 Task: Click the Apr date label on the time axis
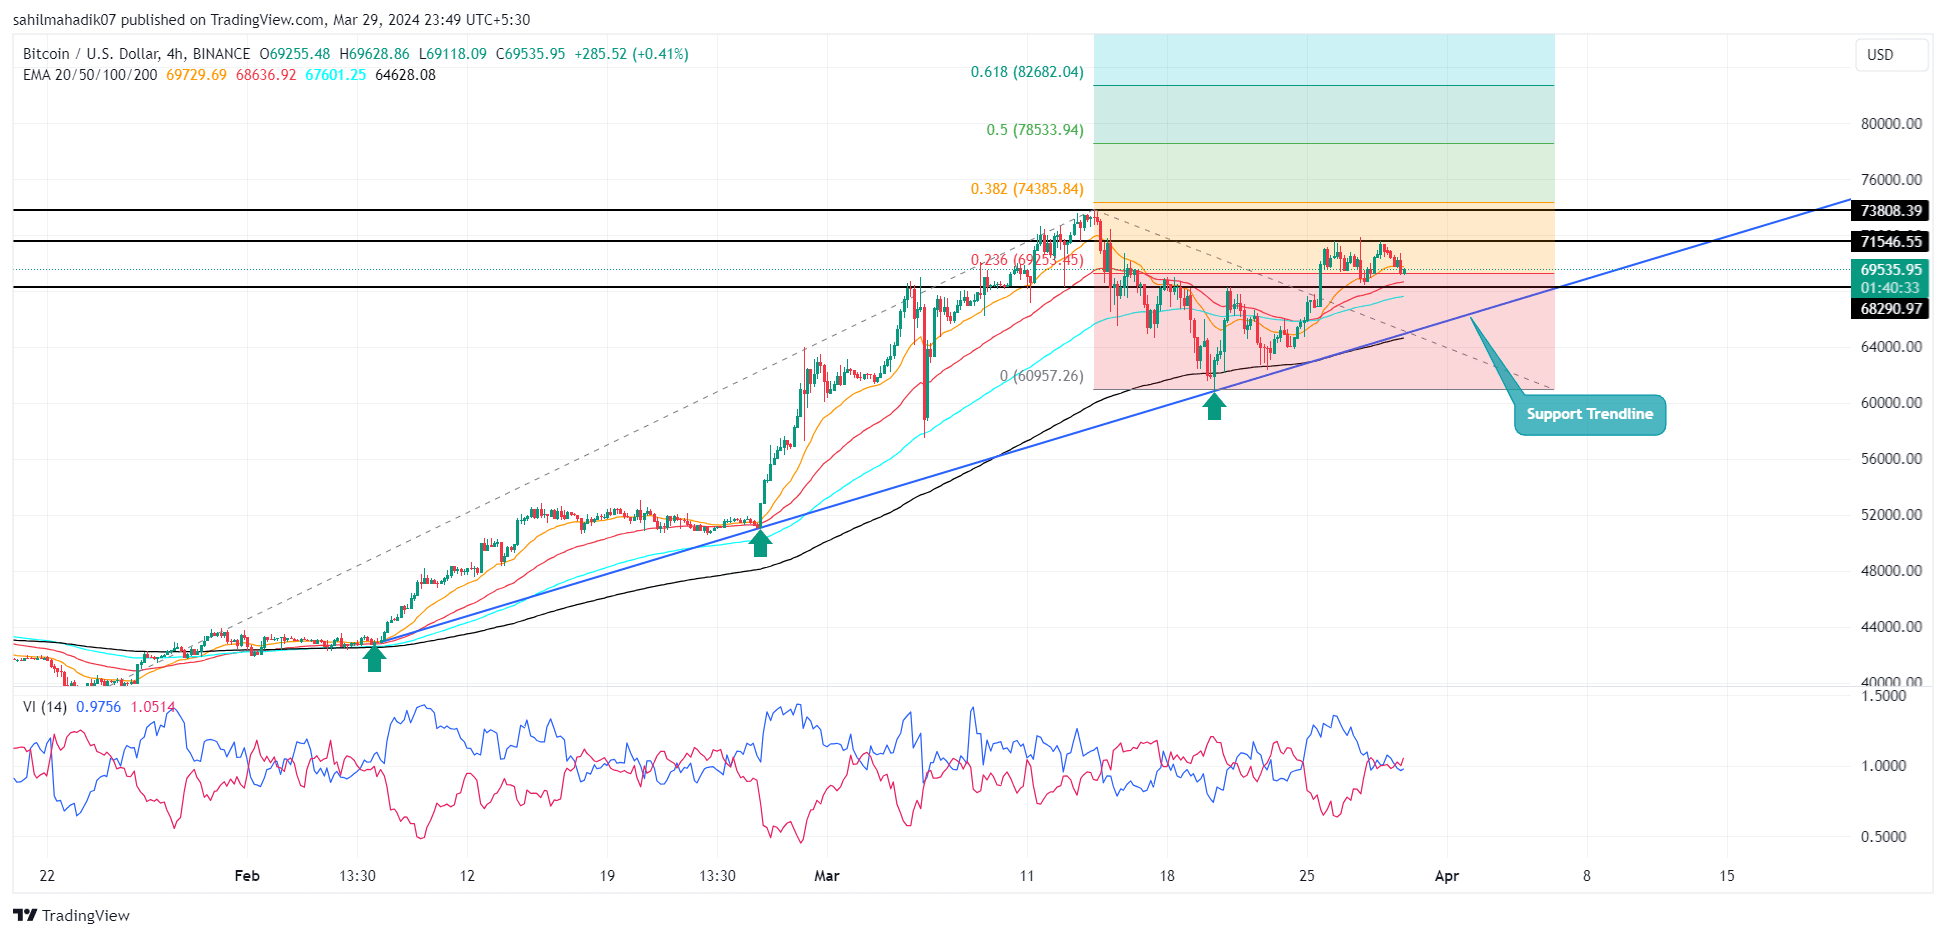(x=1447, y=876)
